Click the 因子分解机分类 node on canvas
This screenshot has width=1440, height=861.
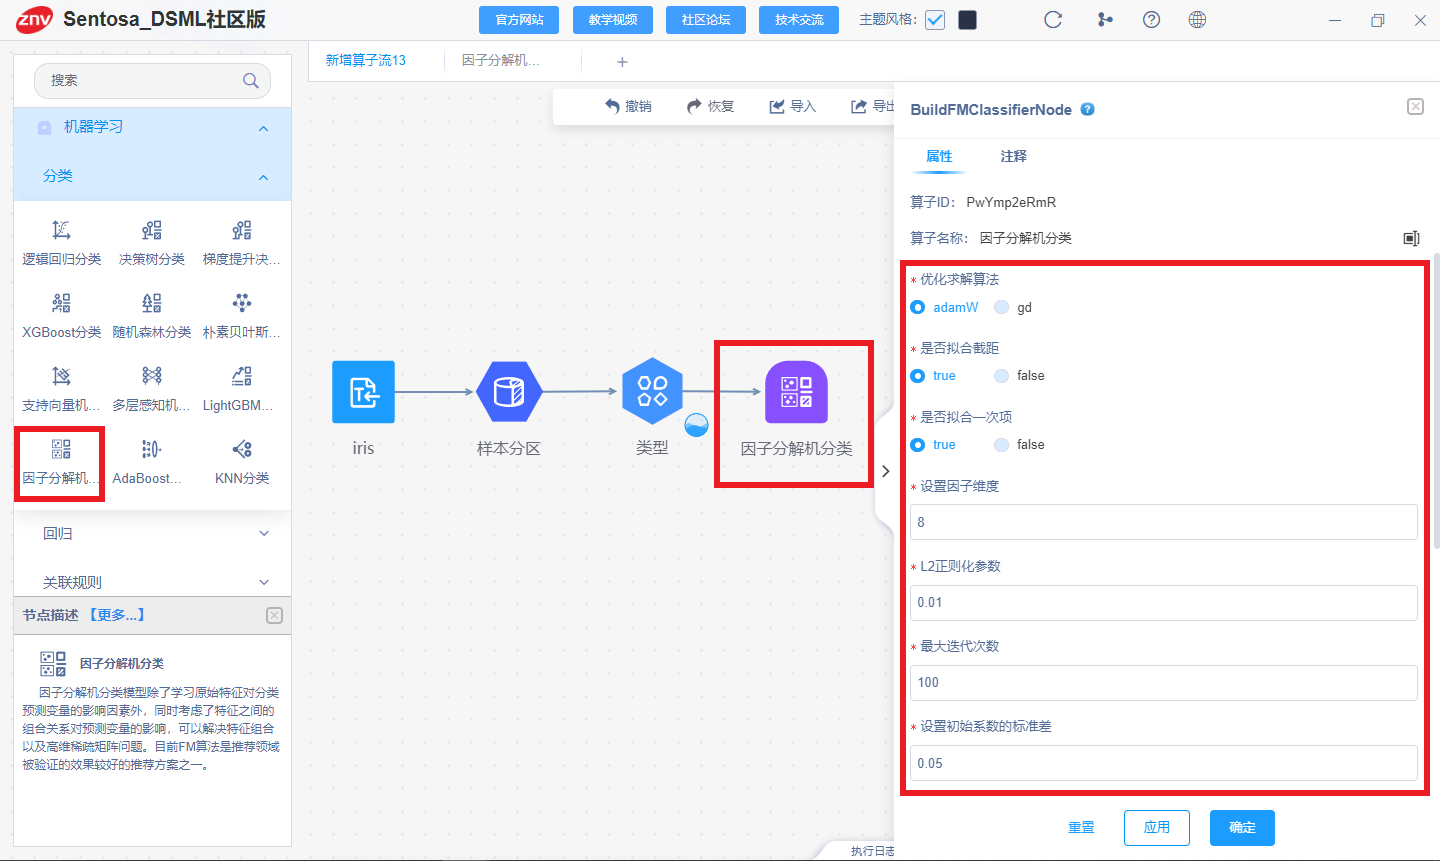click(x=796, y=392)
